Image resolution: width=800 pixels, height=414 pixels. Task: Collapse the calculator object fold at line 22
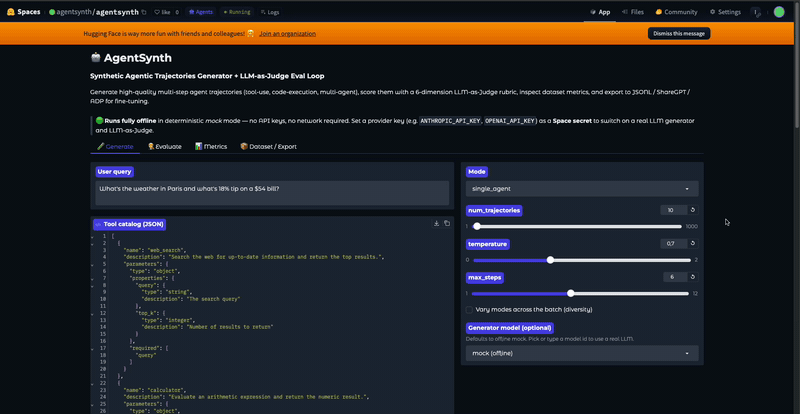point(92,382)
